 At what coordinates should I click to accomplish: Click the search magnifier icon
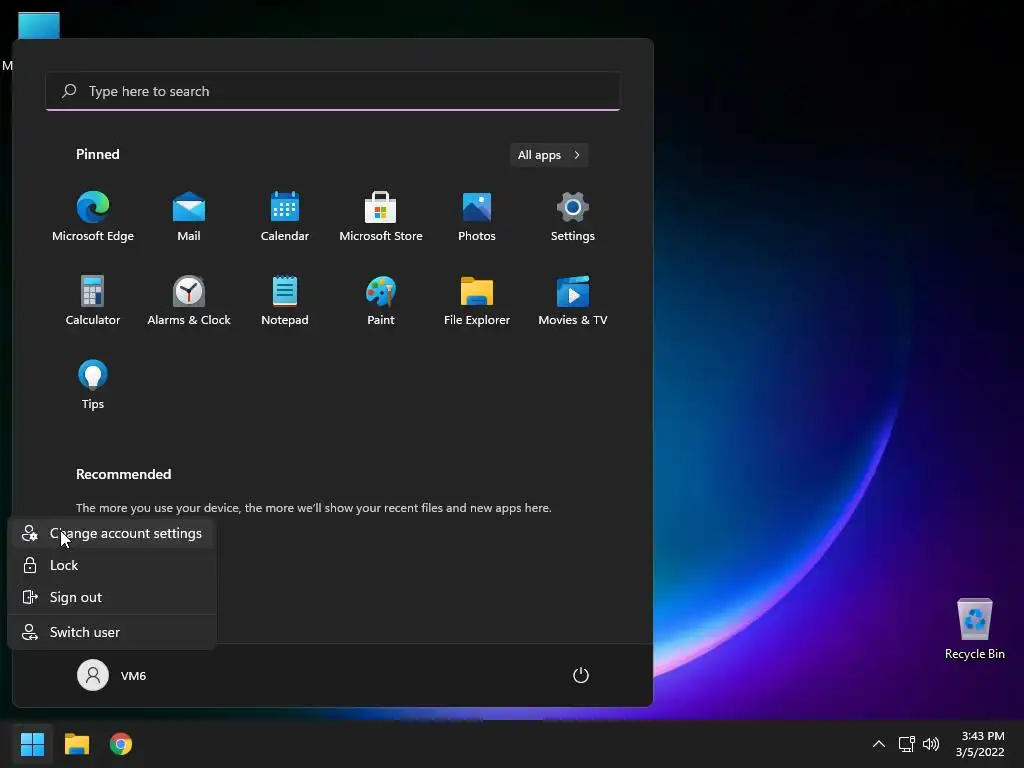(x=69, y=91)
